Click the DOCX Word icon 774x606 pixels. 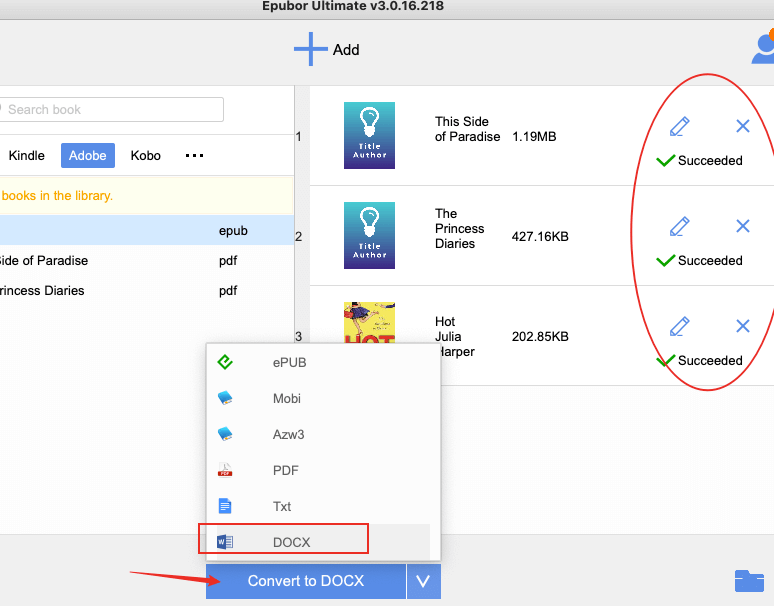[x=225, y=542]
